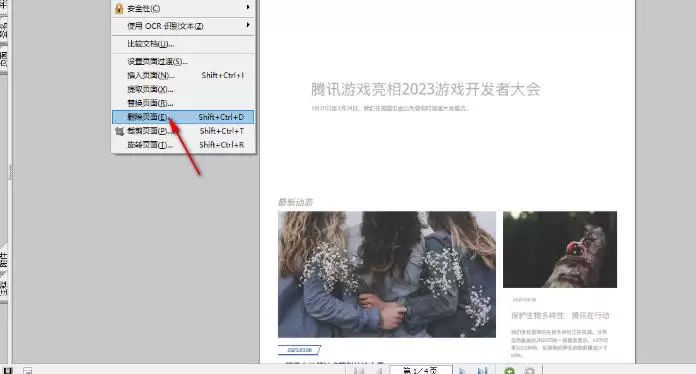This screenshot has width=696, height=374.
Task: Select the highlighted 删除页面(E)... menu entry
Action: (183, 117)
